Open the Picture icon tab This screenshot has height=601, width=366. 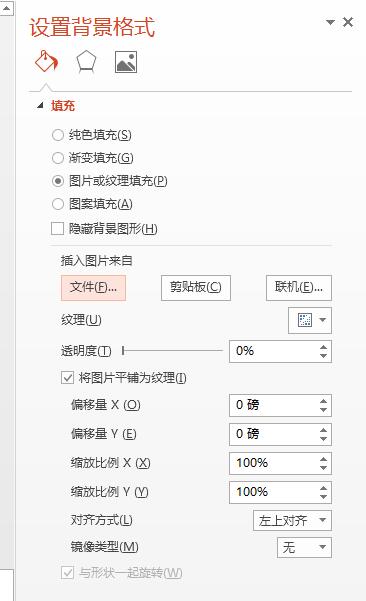click(126, 62)
